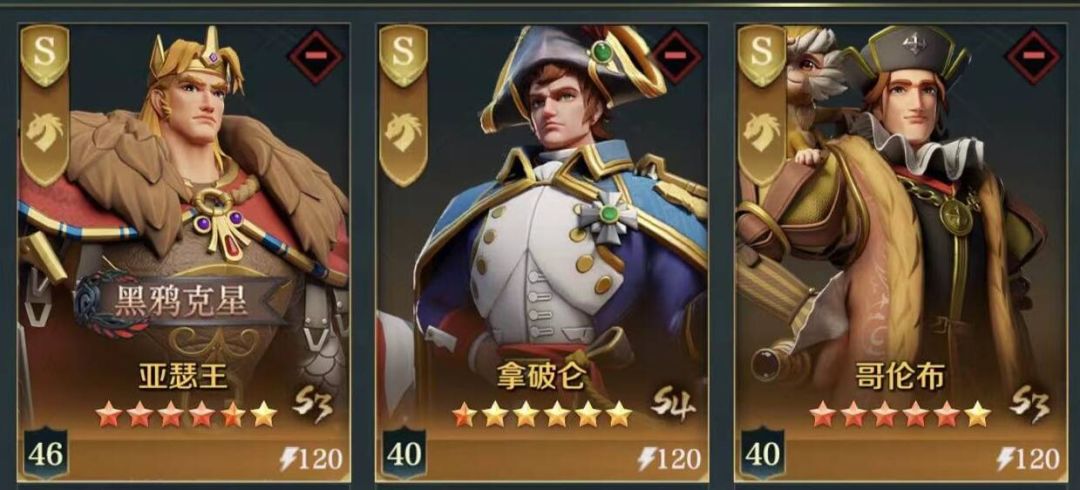The height and width of the screenshot is (490, 1080).
Task: Click the 120 lightning cost on 哥伦布 card
Action: tap(1028, 458)
